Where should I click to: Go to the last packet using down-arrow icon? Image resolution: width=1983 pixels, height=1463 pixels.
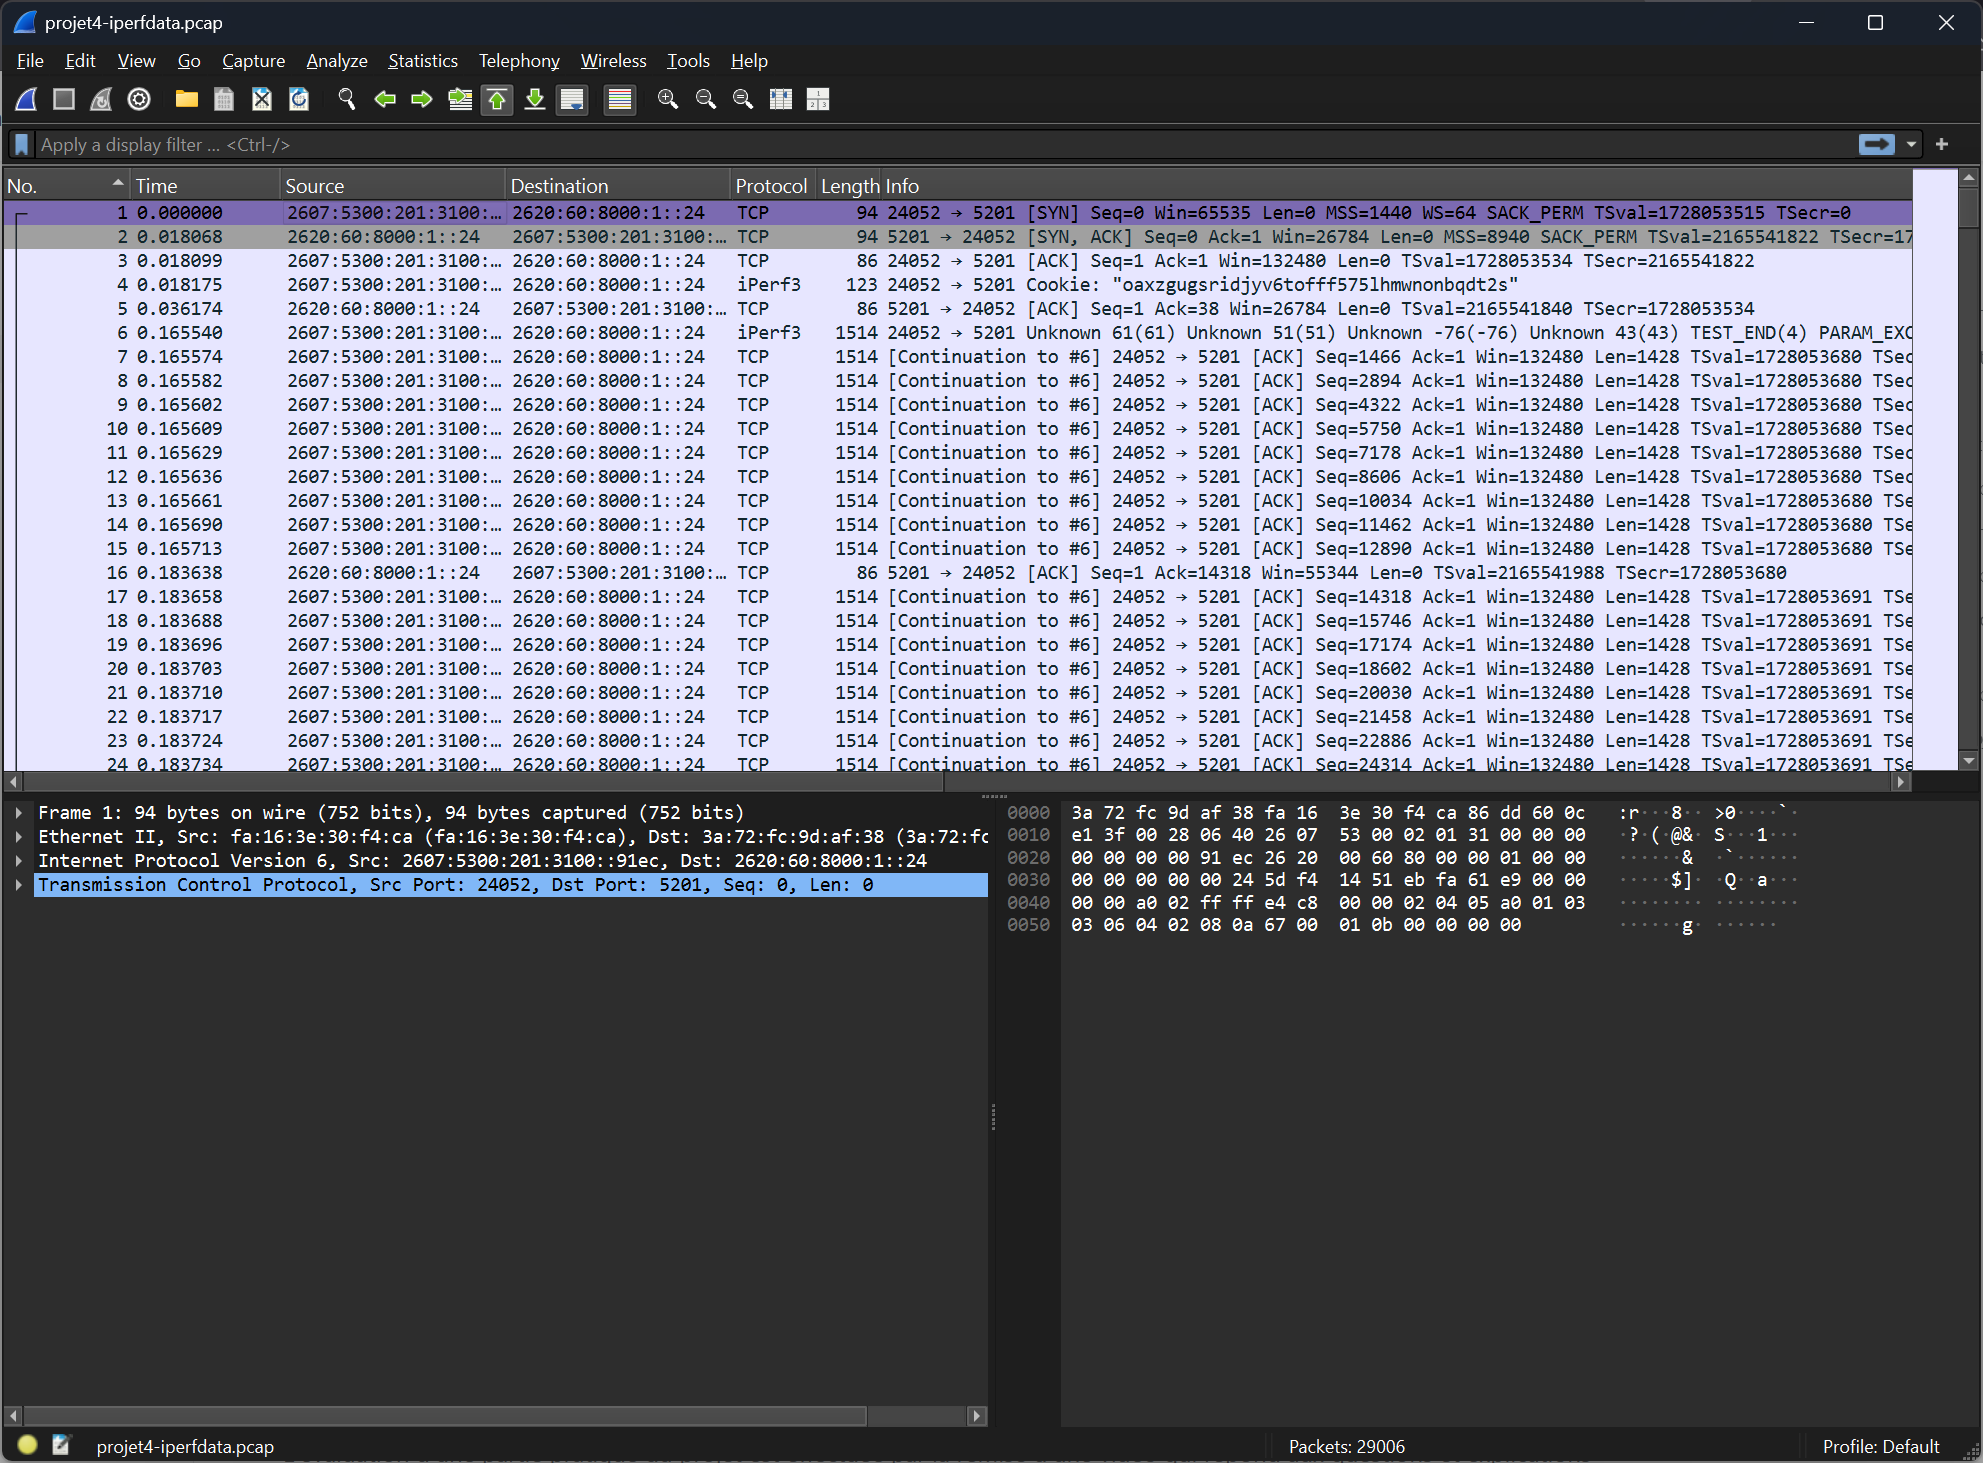pyautogui.click(x=535, y=99)
